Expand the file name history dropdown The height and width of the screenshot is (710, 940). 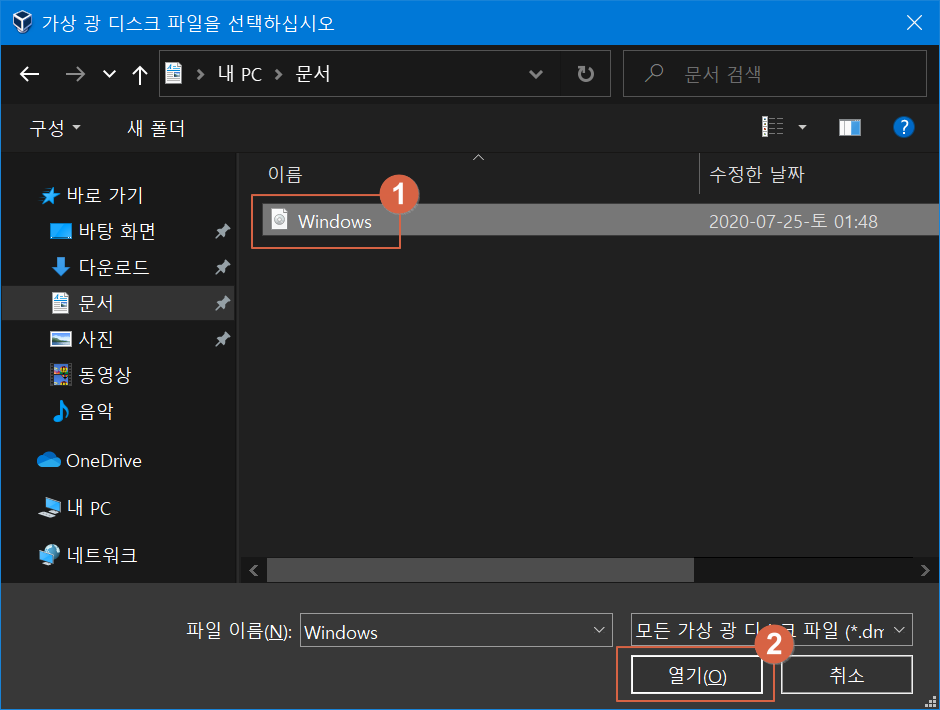click(x=598, y=630)
